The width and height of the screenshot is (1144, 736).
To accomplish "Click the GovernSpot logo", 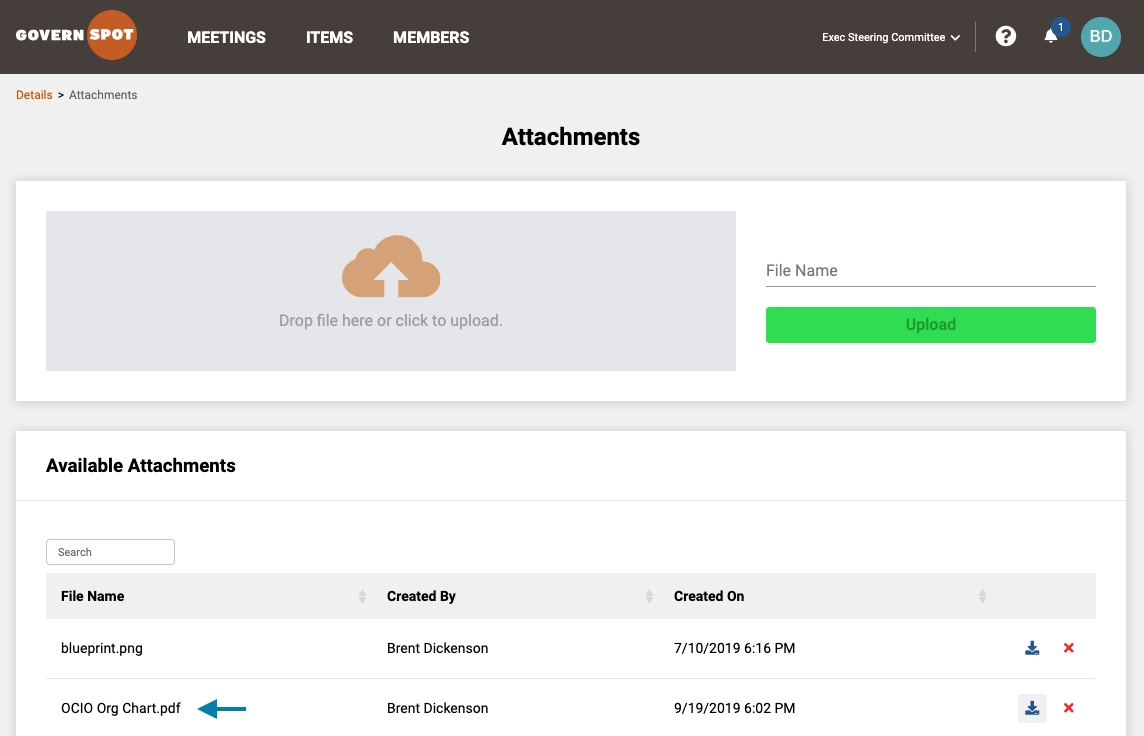I will (76, 35).
